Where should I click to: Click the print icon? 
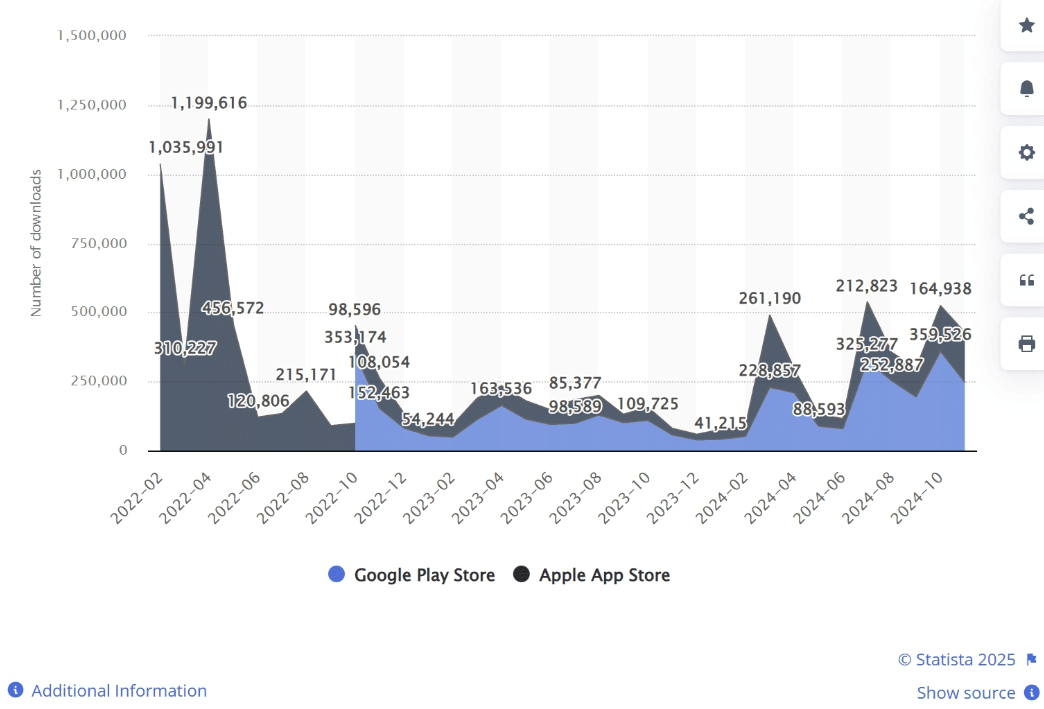pyautogui.click(x=1026, y=344)
